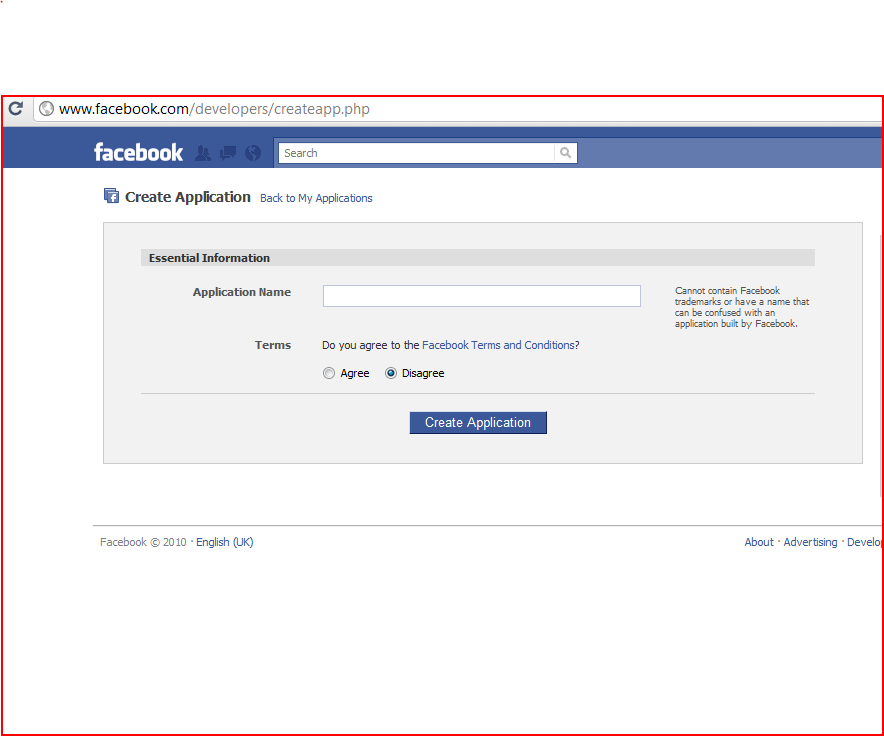
Task: Click the Terms label
Action: click(x=273, y=345)
